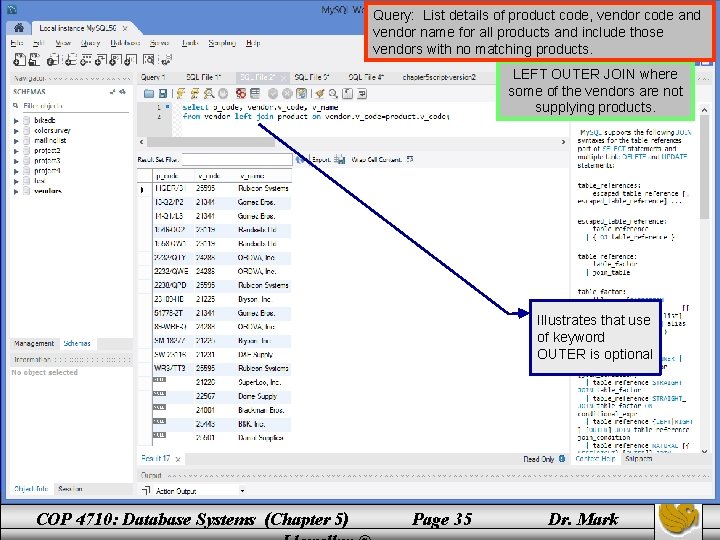Reconnect to DBMS from main toolbar
The width and height of the screenshot is (720, 540).
click(165, 59)
